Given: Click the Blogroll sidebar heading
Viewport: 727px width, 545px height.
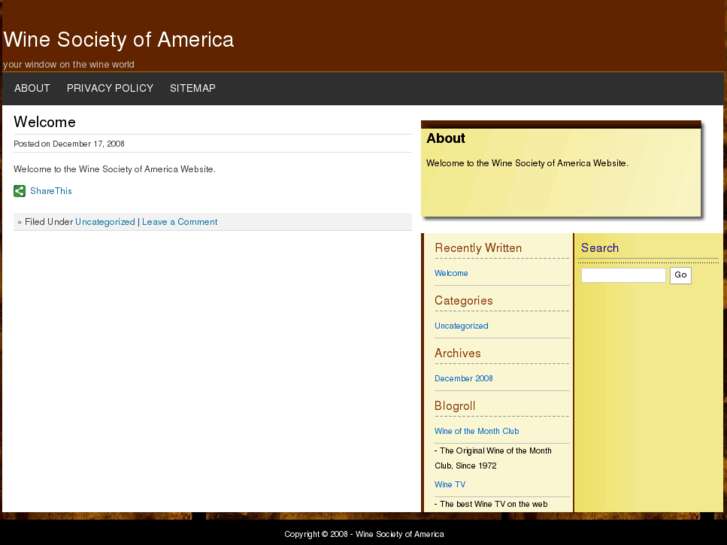Looking at the screenshot, I should point(455,406).
